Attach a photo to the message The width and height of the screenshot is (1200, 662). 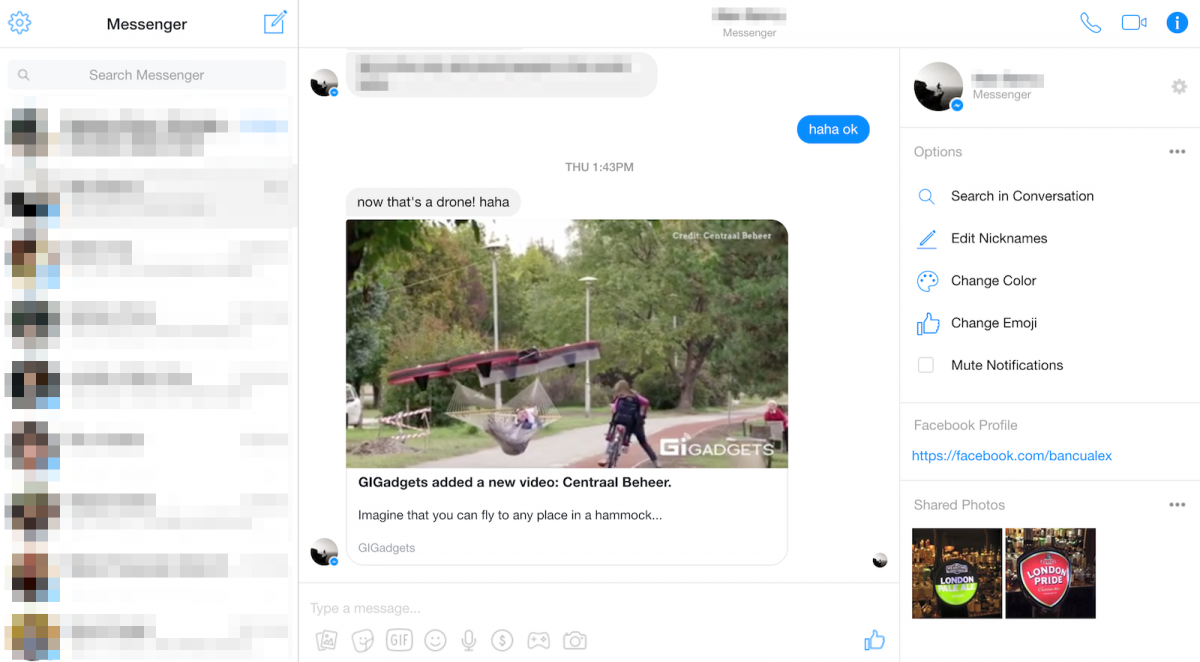326,640
